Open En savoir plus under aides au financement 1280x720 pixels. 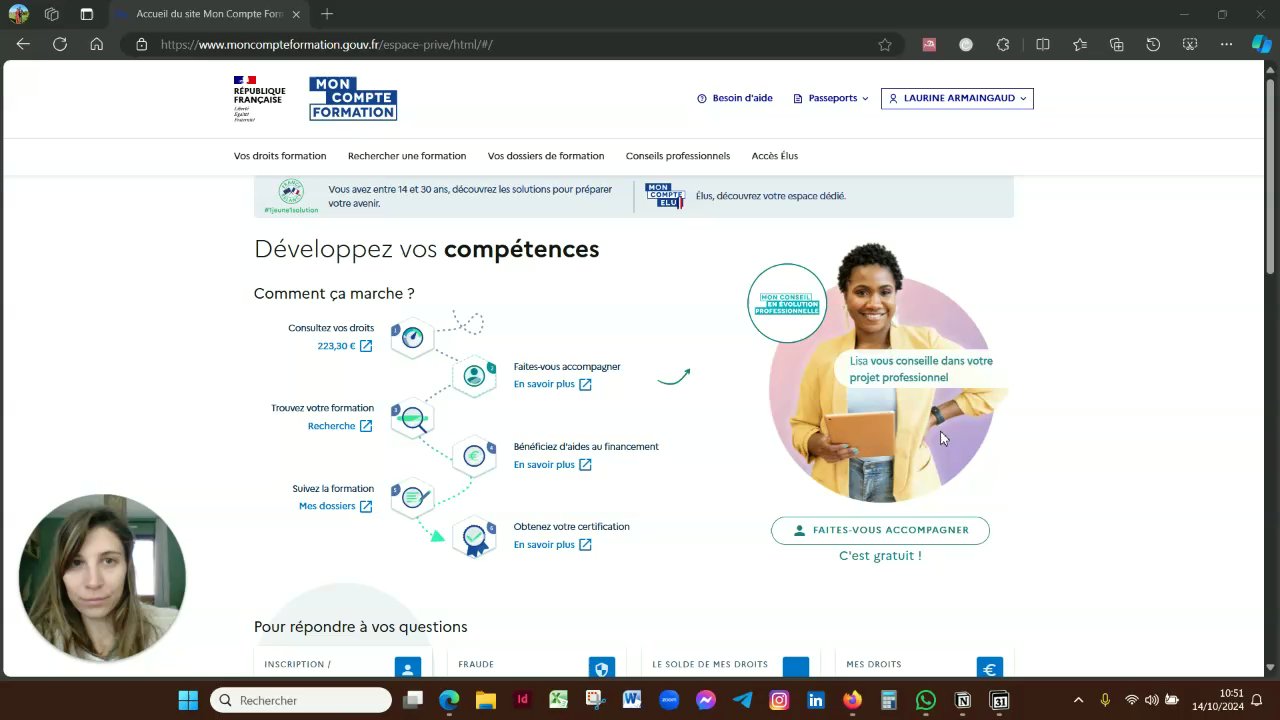[553, 464]
